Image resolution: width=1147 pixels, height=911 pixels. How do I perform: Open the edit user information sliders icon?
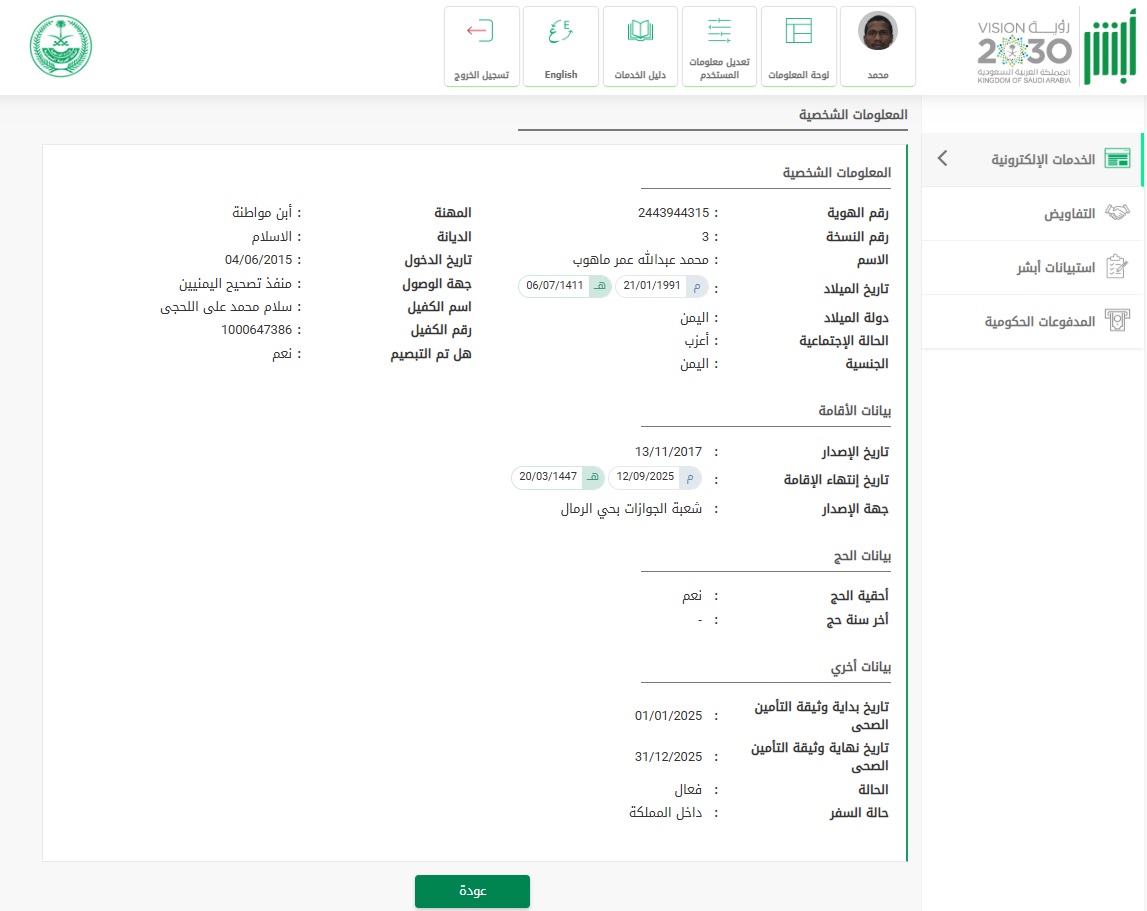click(x=720, y=31)
